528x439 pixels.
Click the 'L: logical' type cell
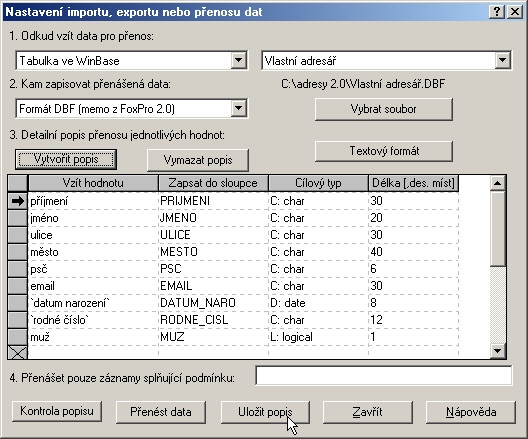pos(318,337)
